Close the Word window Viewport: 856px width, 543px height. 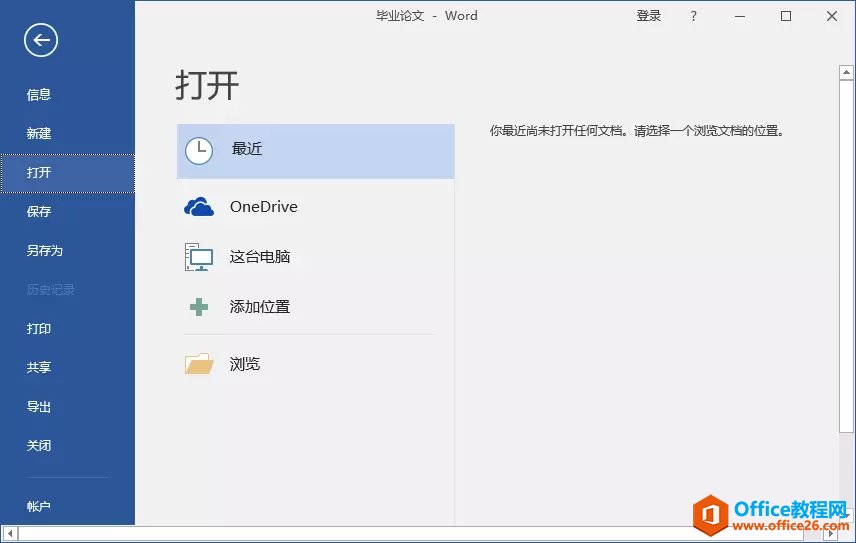[832, 16]
